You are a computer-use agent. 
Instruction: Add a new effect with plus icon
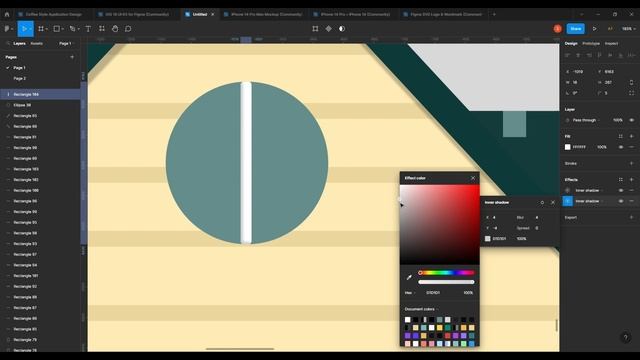[x=631, y=180]
